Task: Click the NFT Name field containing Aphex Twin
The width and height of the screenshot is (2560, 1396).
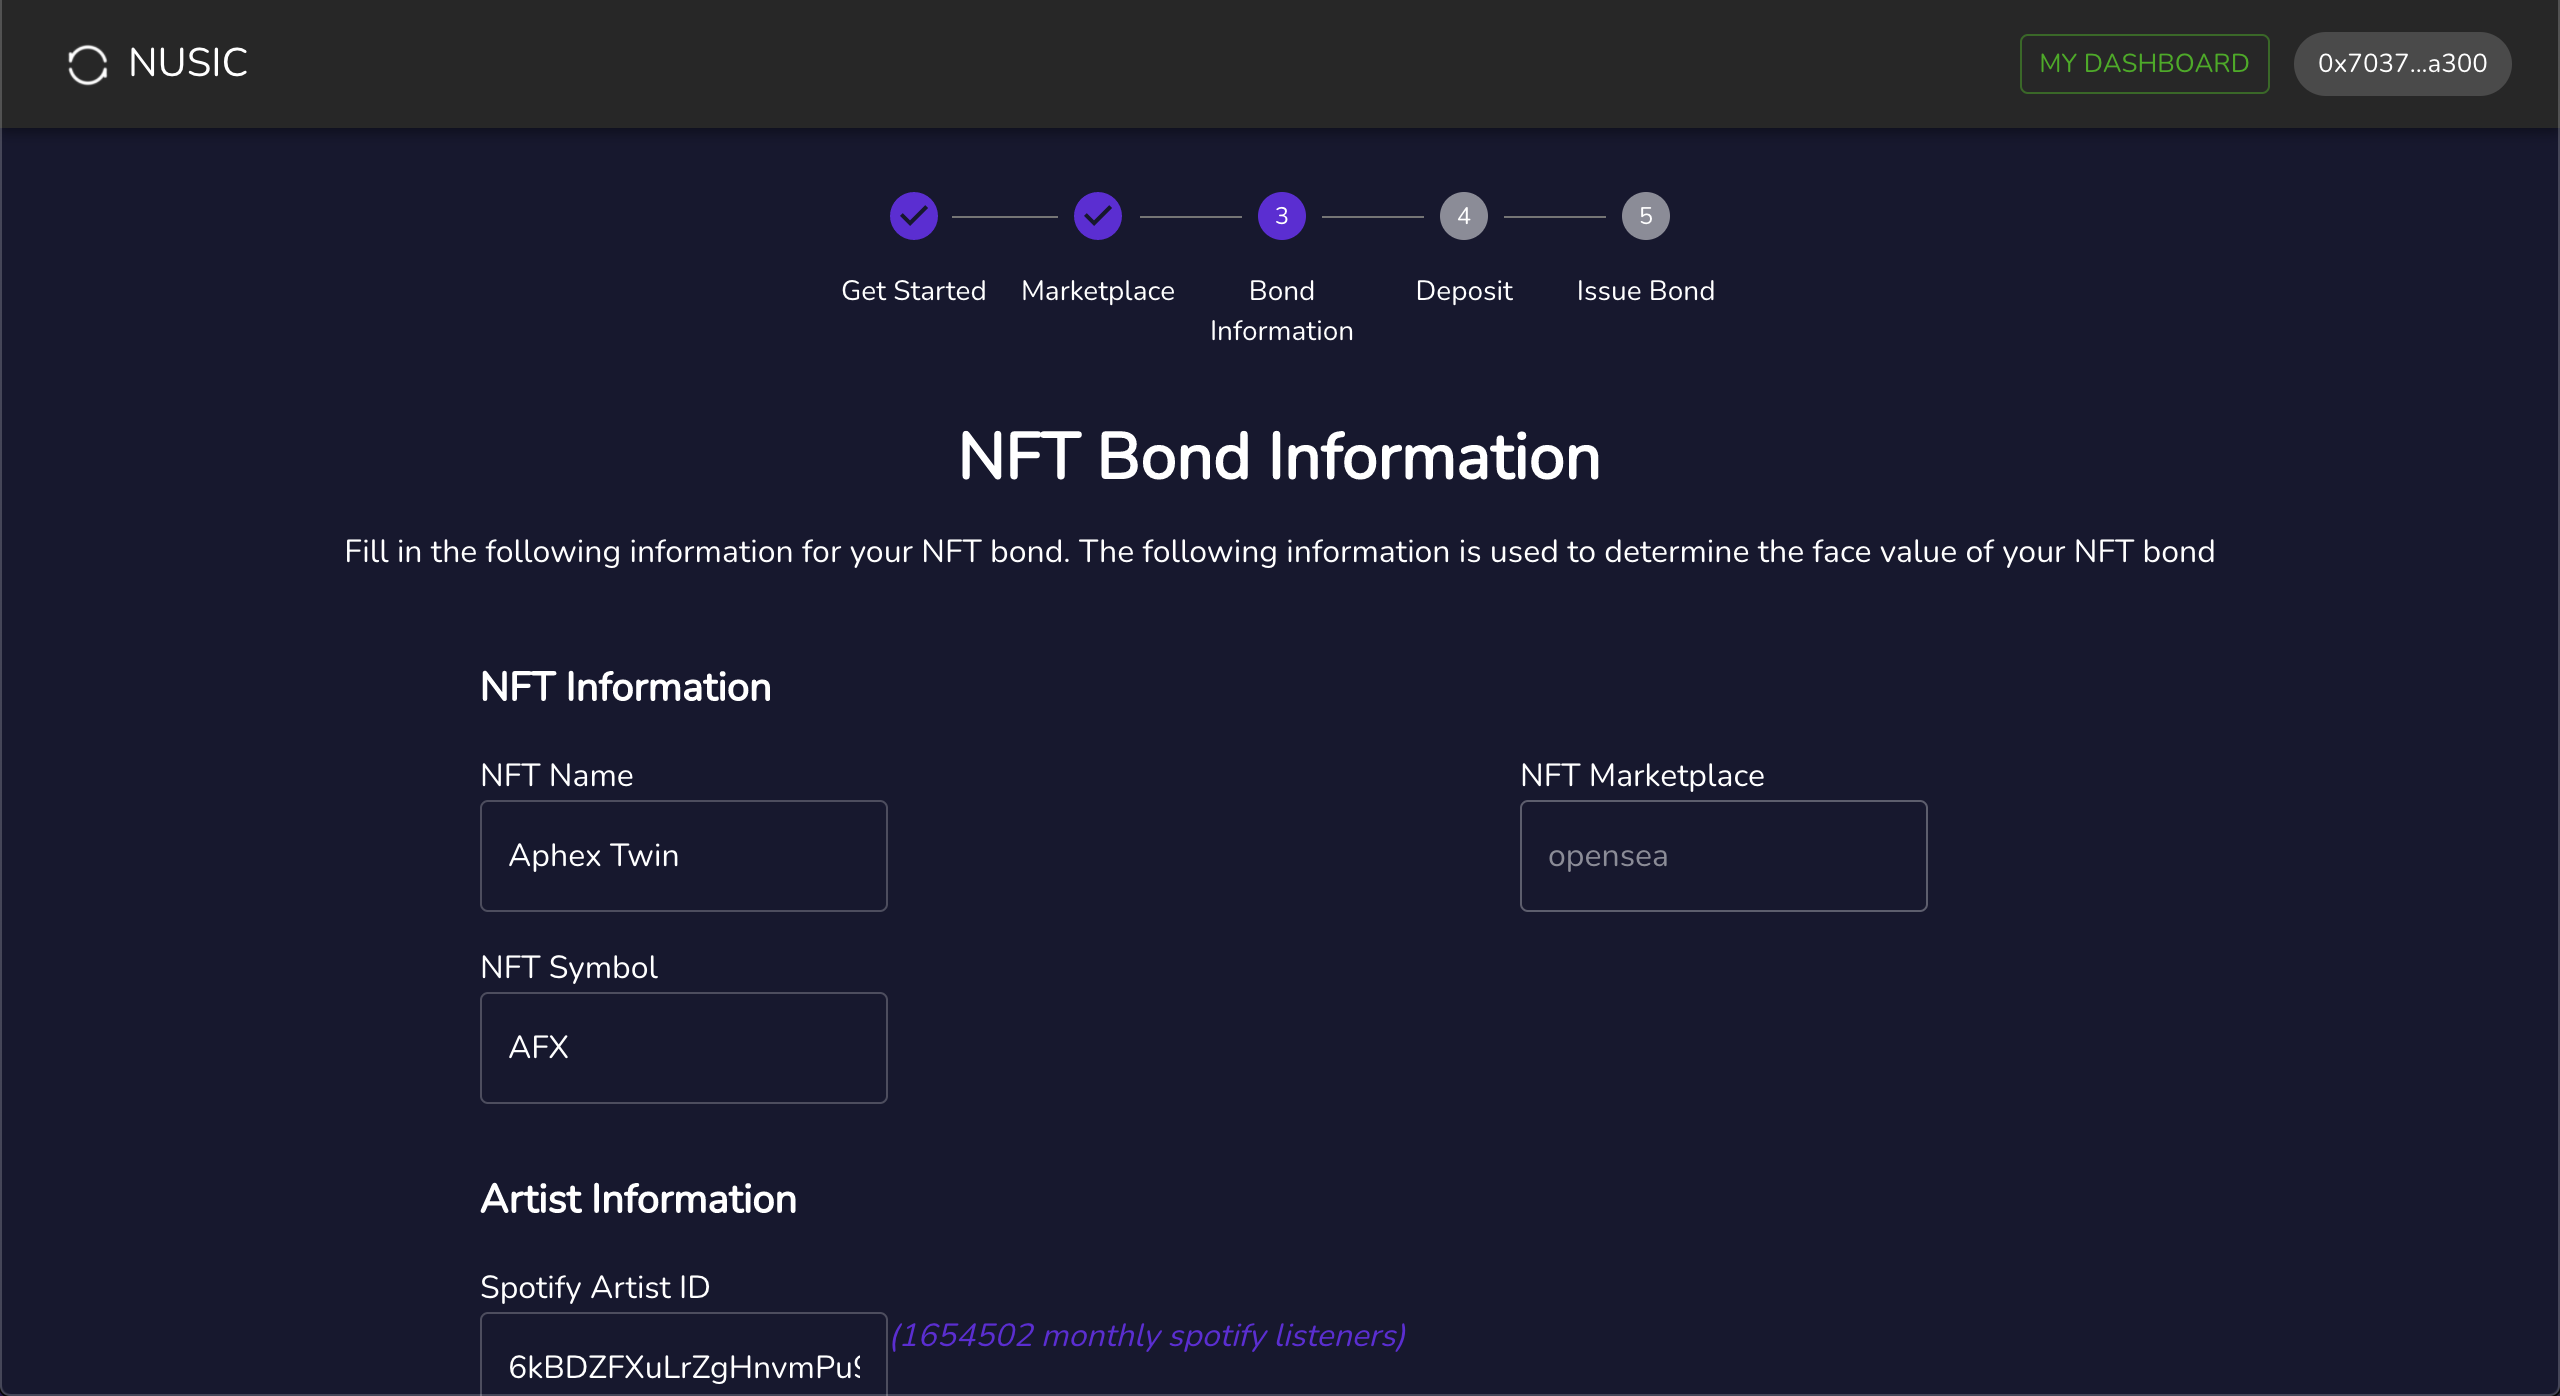Action: [683, 855]
